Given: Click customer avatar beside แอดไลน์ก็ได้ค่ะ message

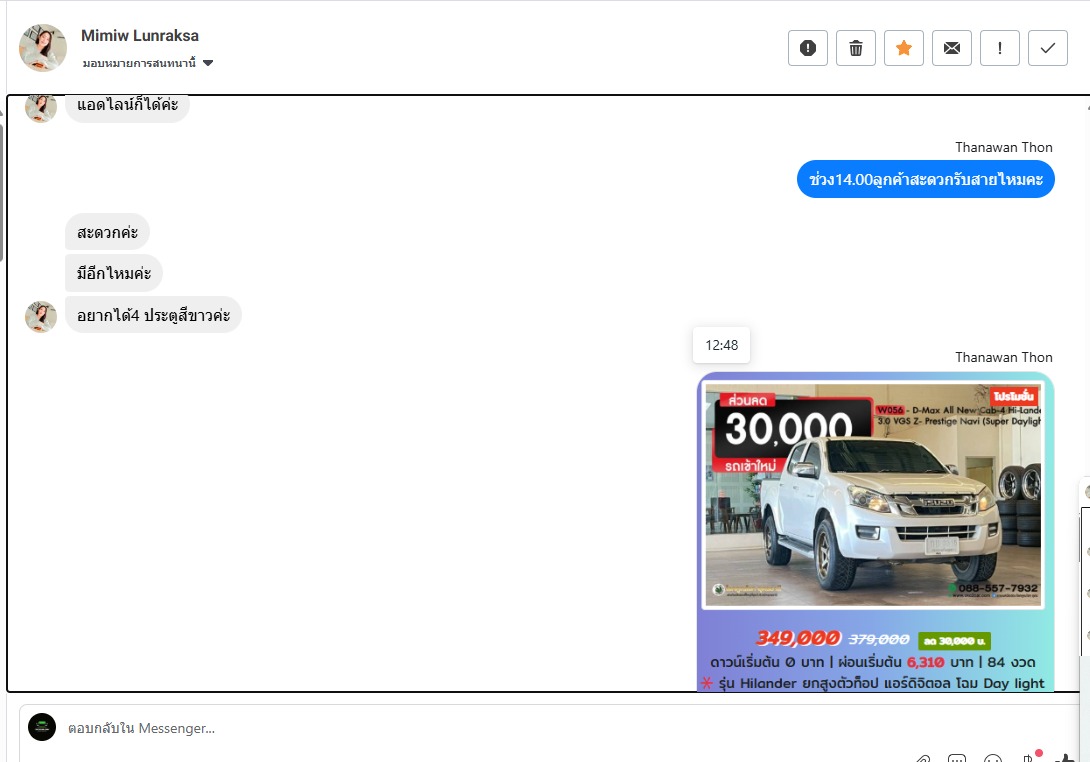Looking at the screenshot, I should (41, 108).
